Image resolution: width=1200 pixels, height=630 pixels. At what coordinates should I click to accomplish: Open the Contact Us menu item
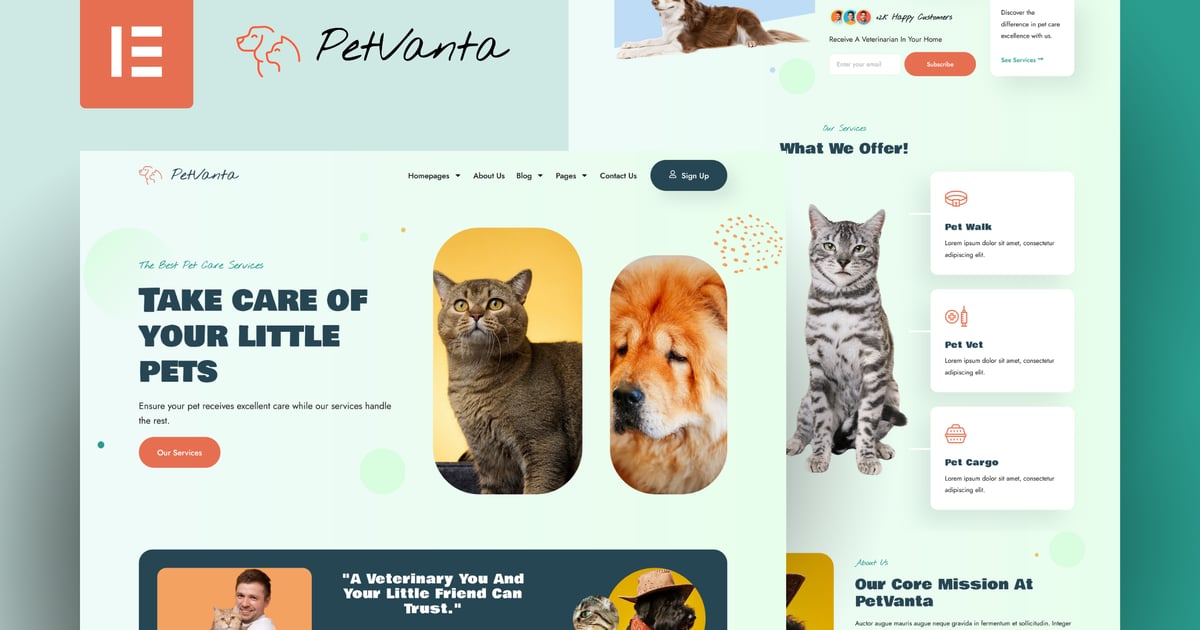pyautogui.click(x=618, y=176)
